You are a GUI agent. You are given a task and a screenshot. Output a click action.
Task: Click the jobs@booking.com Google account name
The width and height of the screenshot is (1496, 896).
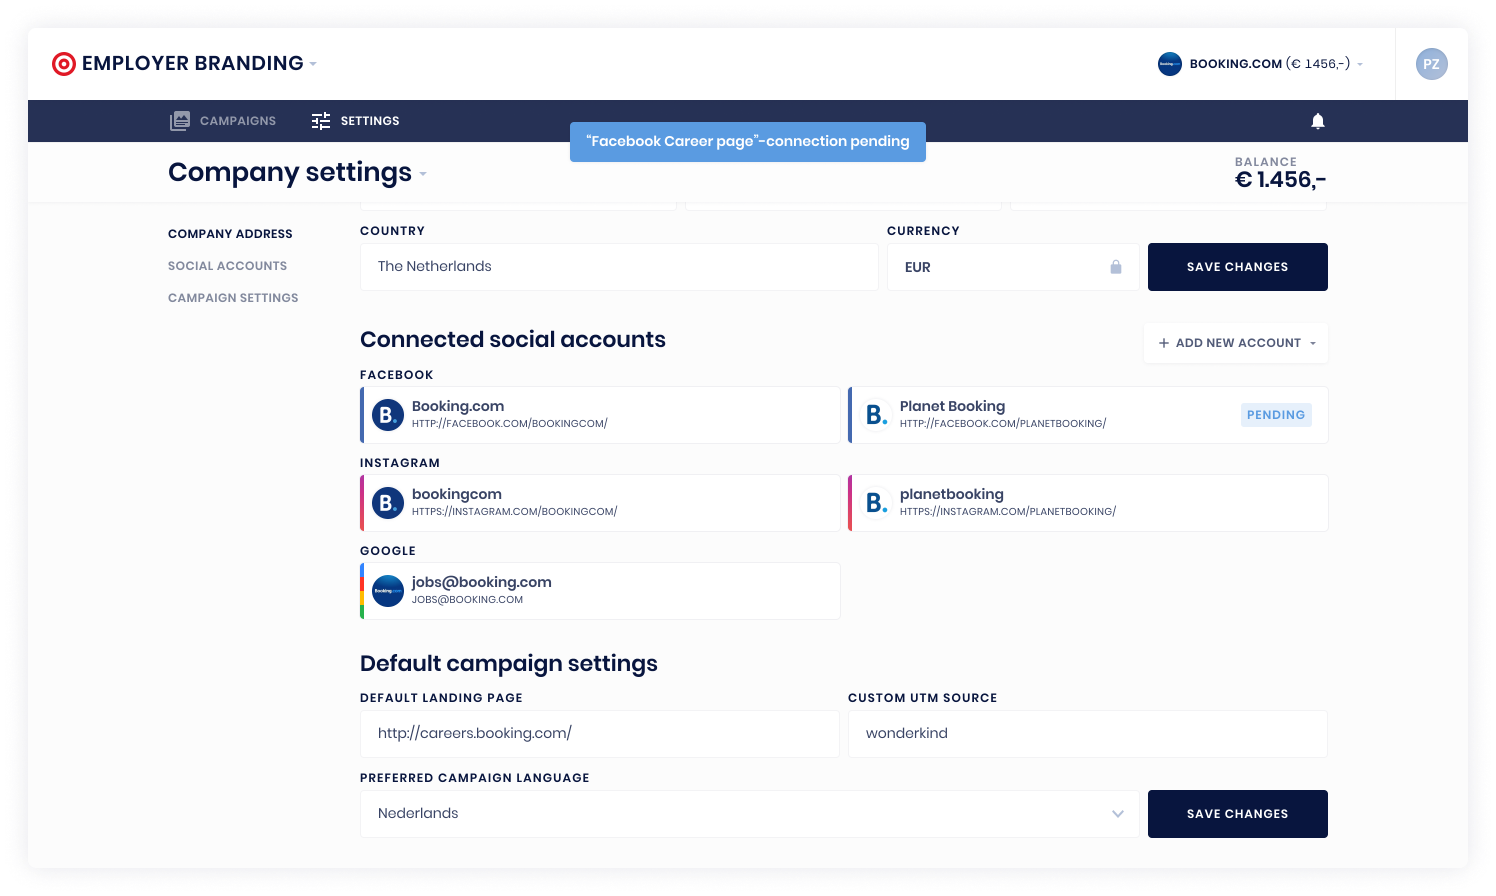[x=482, y=582]
